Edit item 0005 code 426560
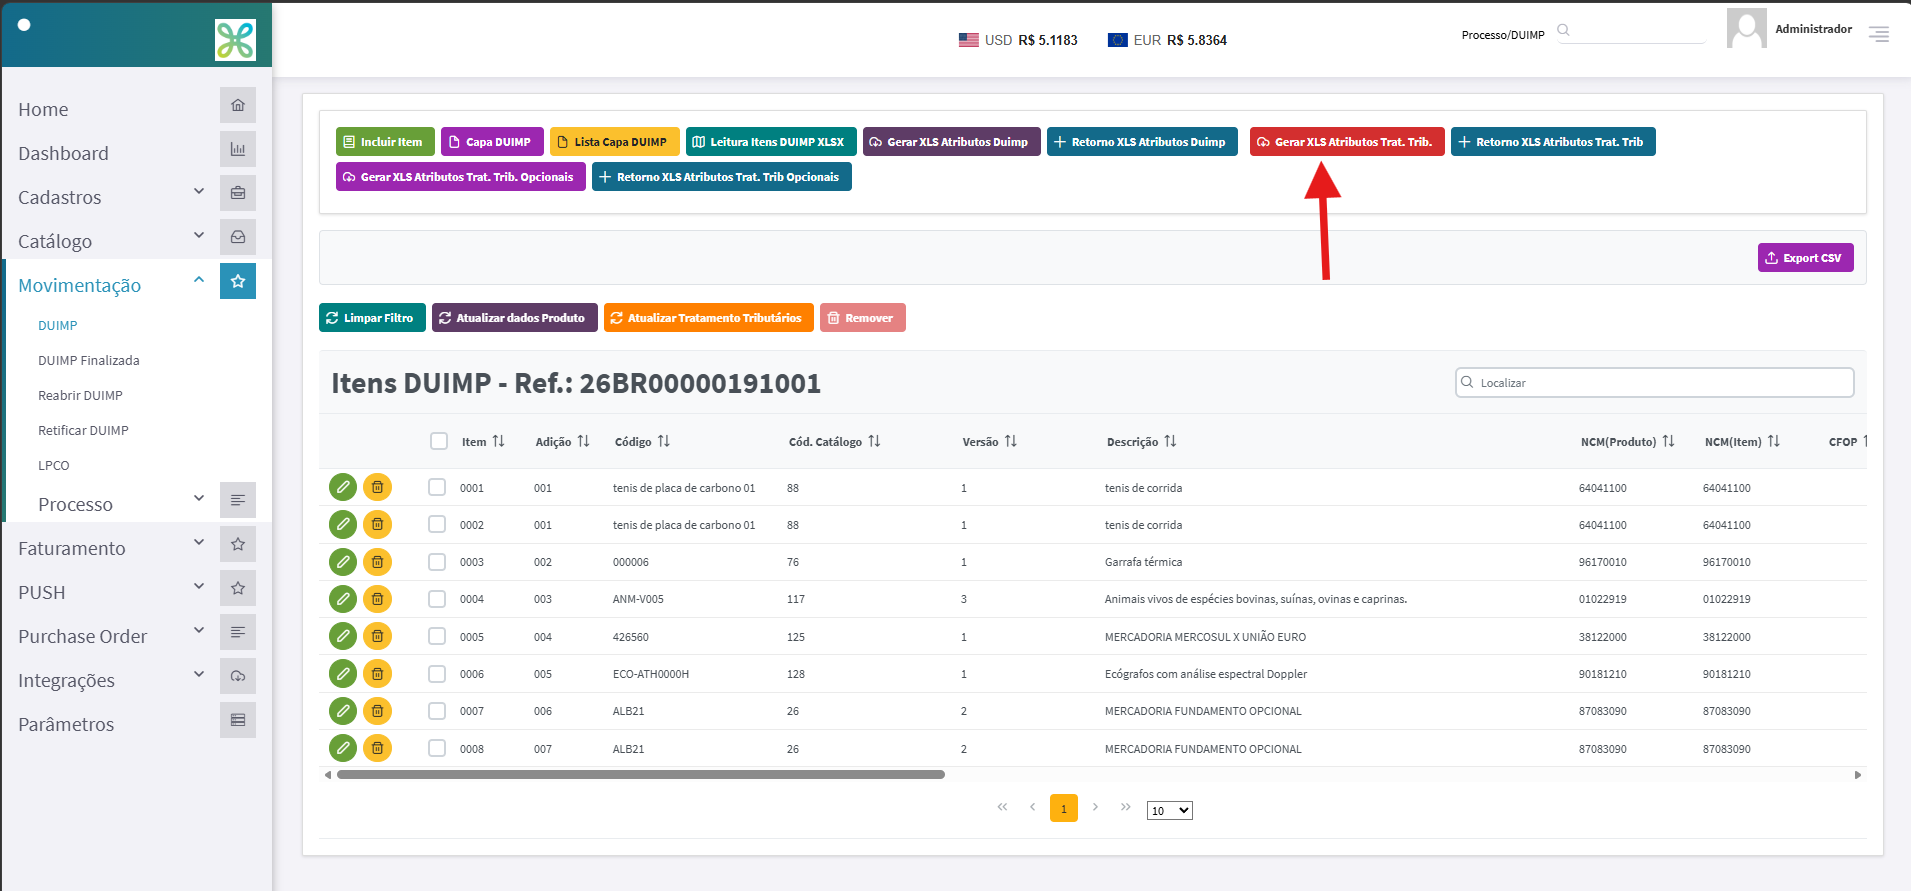 pyautogui.click(x=343, y=636)
